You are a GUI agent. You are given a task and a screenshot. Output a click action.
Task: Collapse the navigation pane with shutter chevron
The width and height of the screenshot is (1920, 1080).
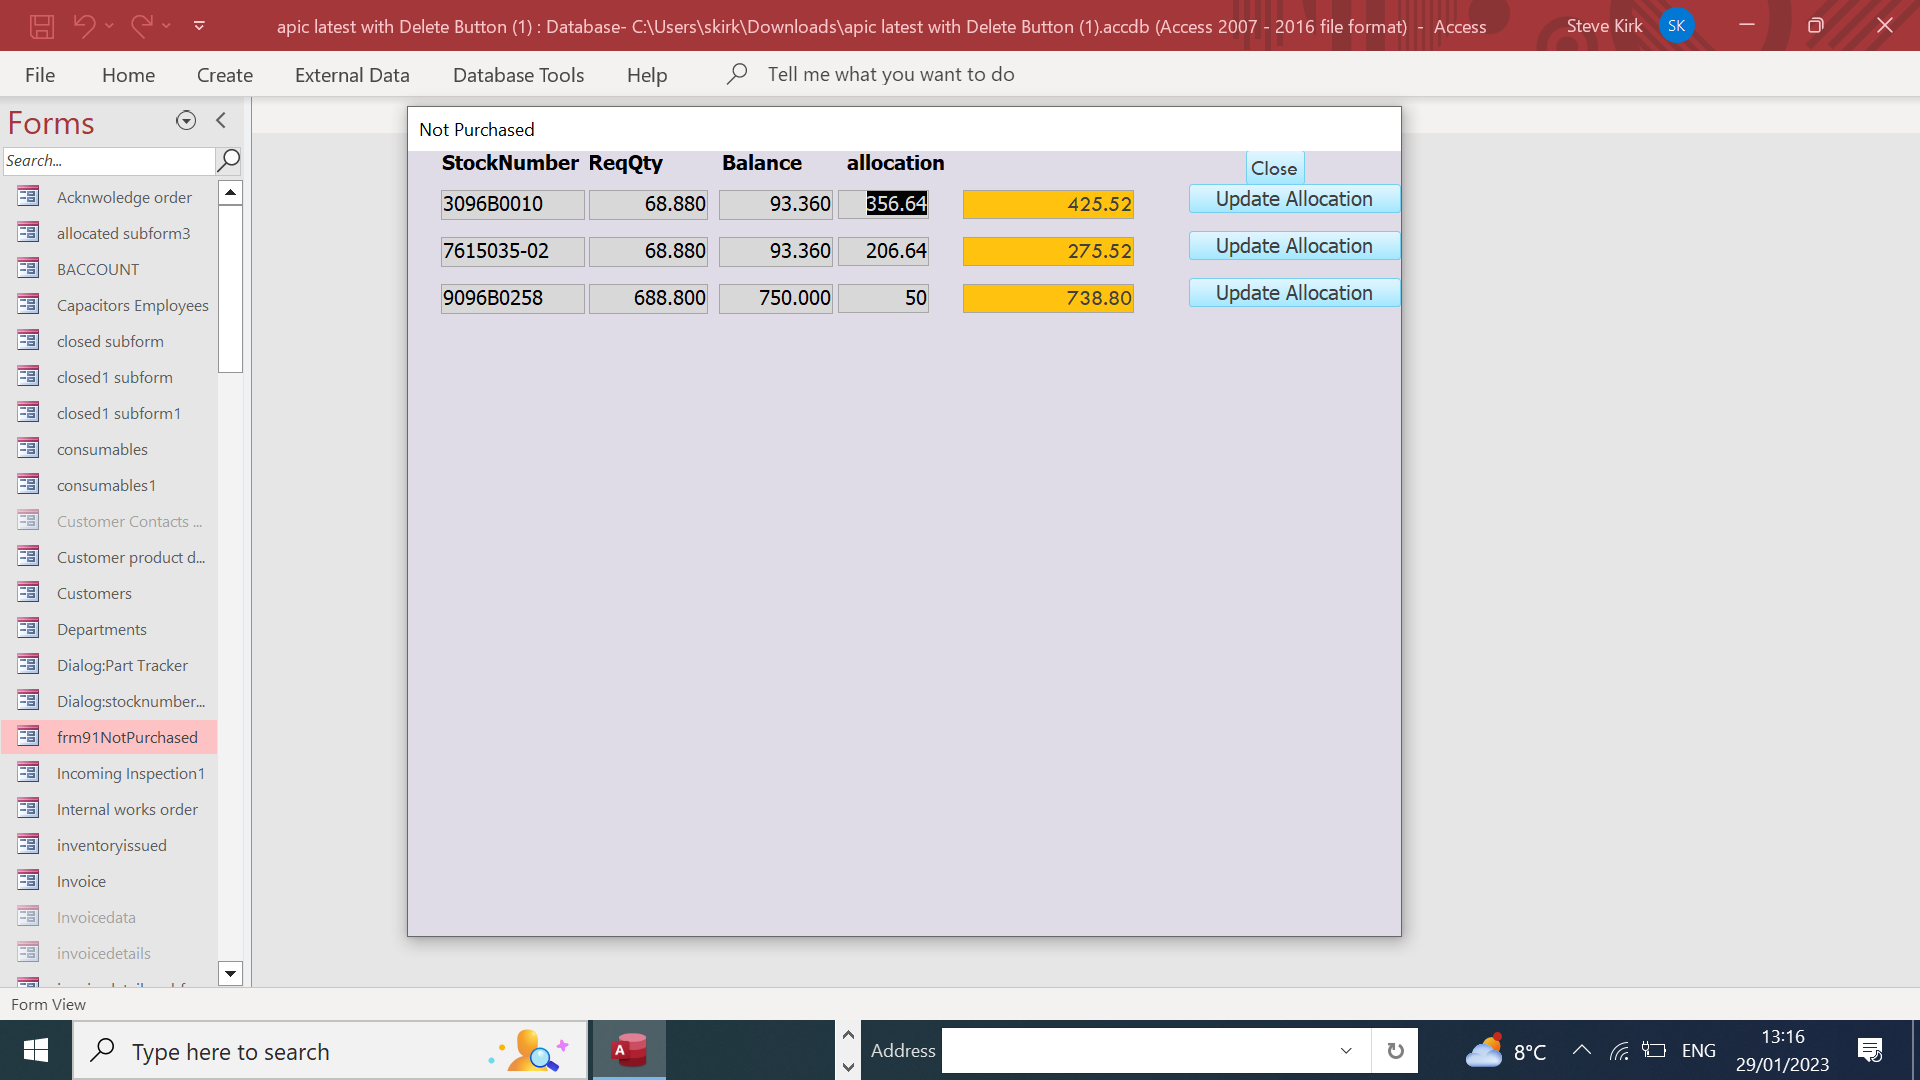tap(221, 121)
